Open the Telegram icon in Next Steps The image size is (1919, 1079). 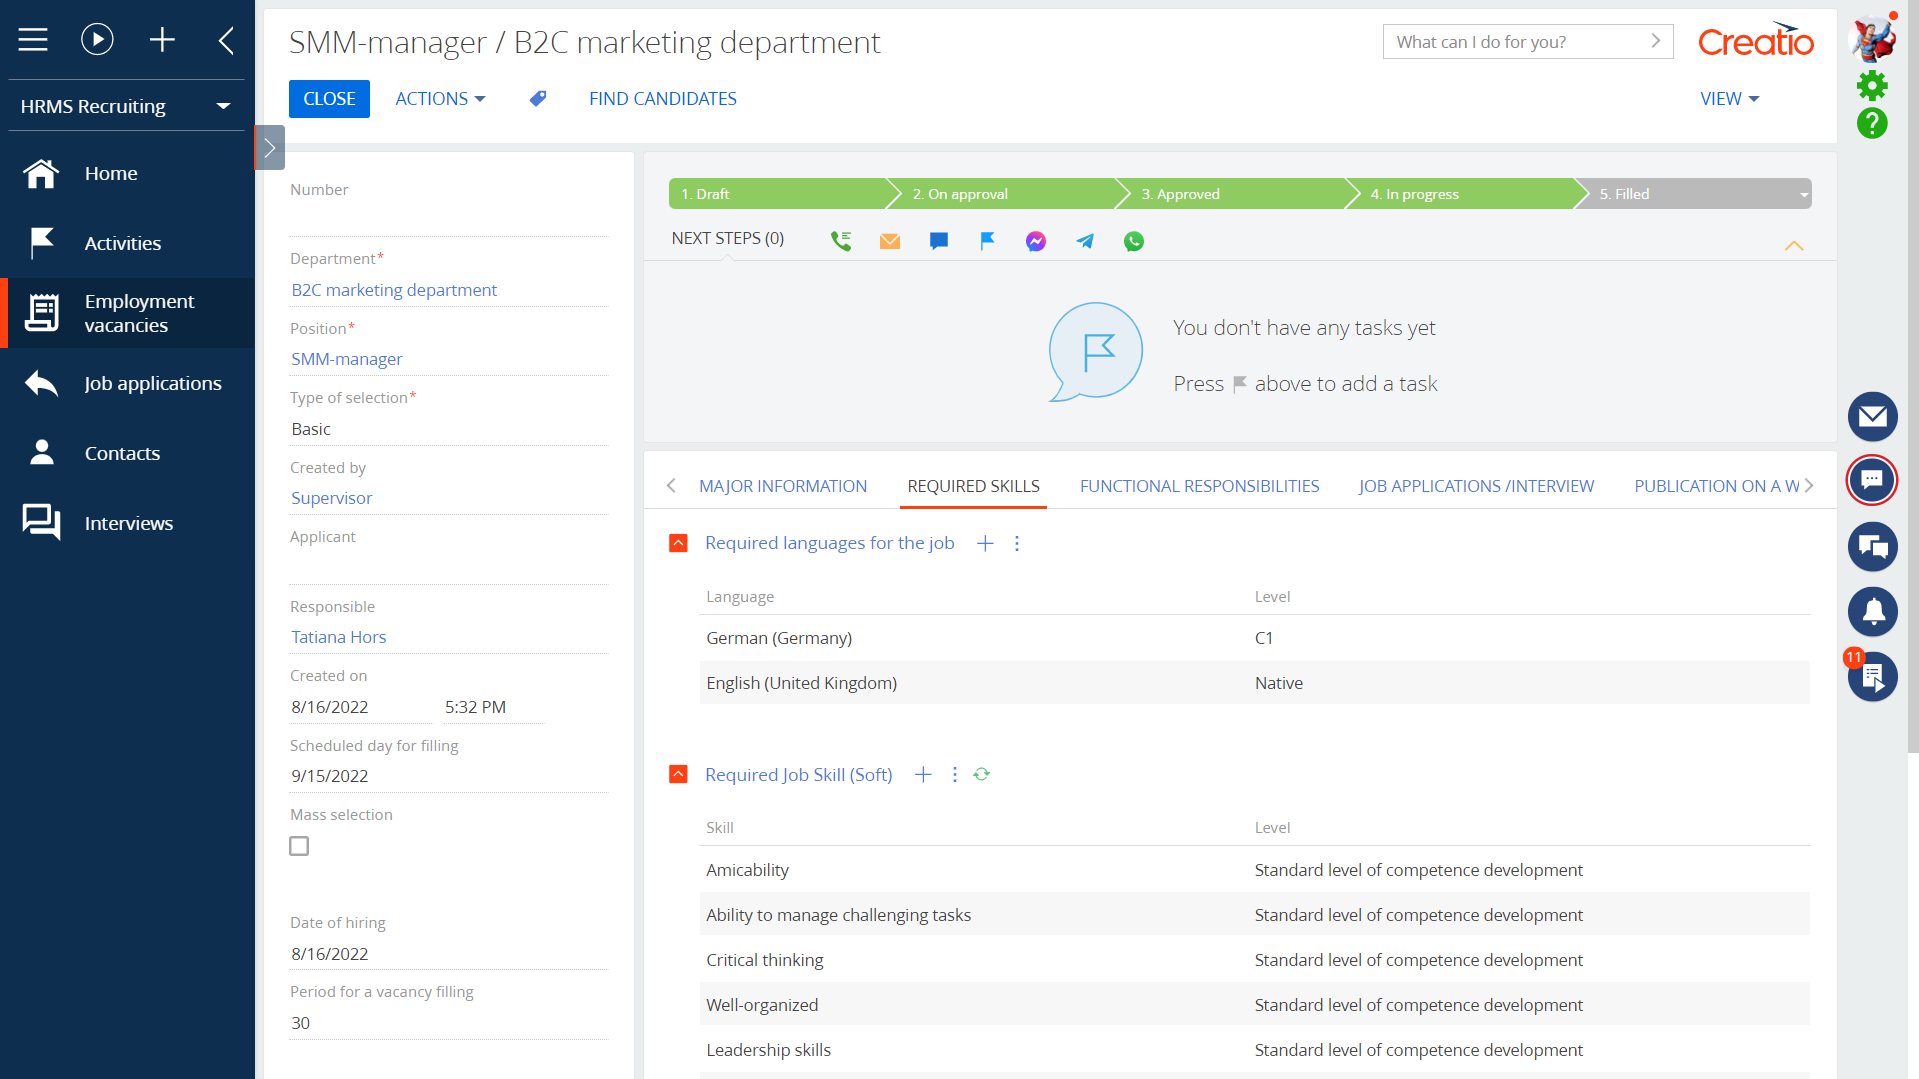pos(1084,241)
